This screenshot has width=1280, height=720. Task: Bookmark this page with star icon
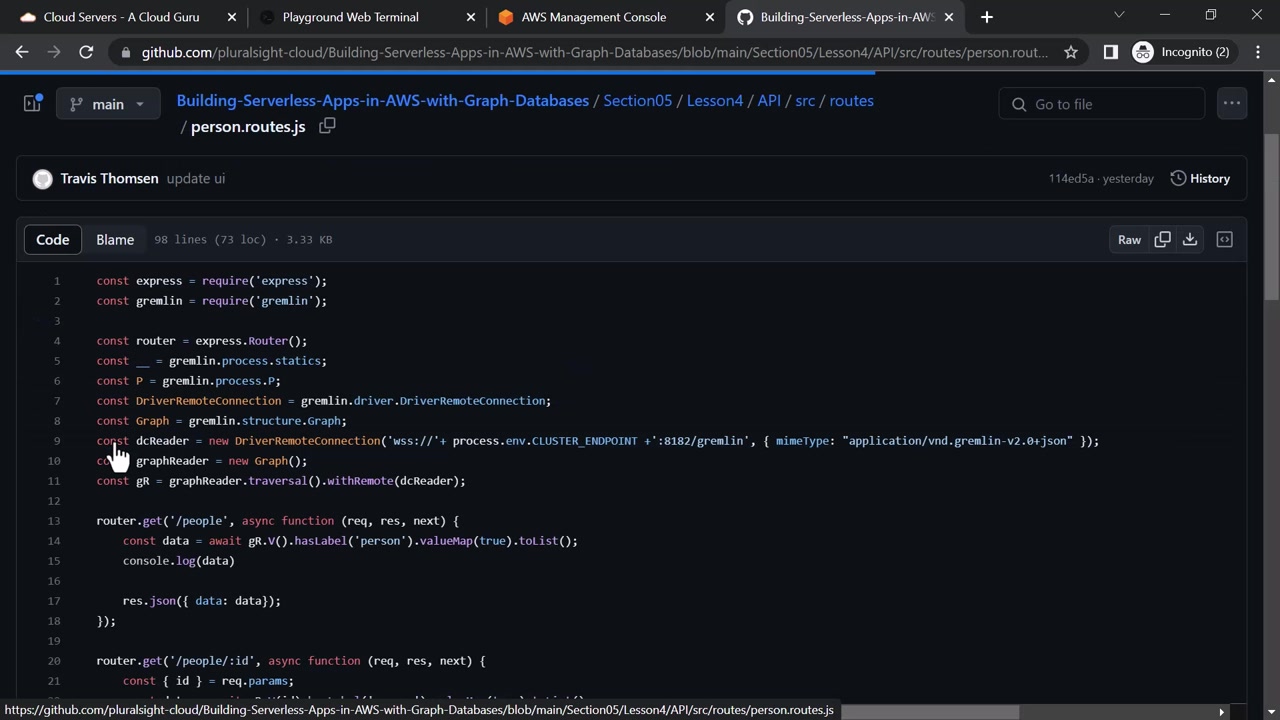(x=1071, y=52)
